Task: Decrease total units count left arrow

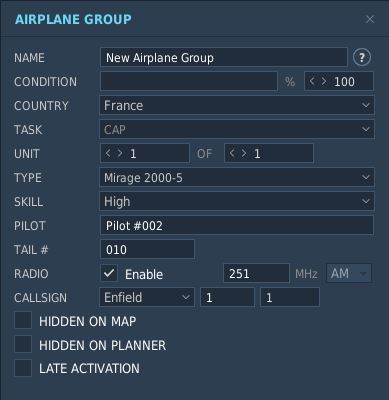Action: (232, 153)
